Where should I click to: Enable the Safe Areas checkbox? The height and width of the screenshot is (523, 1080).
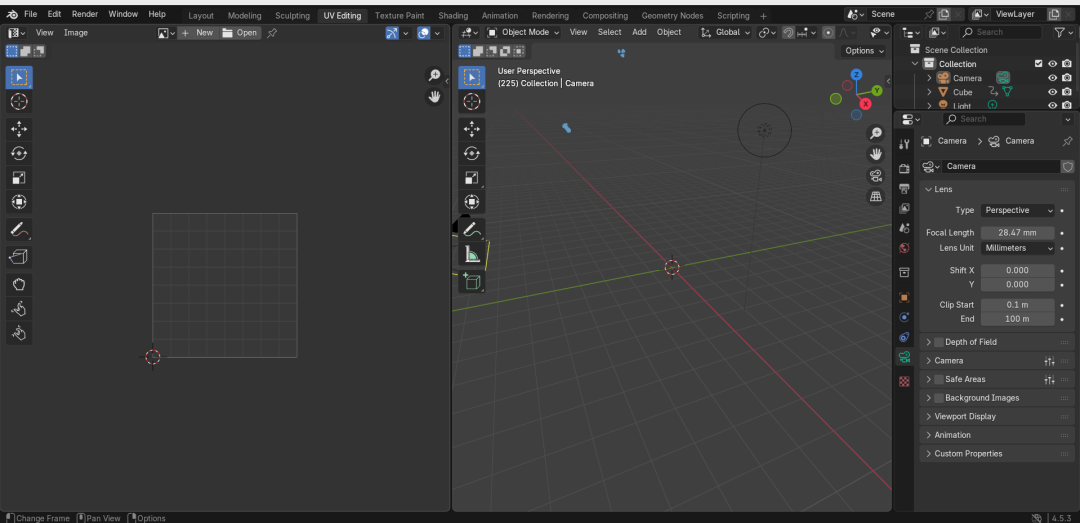pyautogui.click(x=938, y=379)
